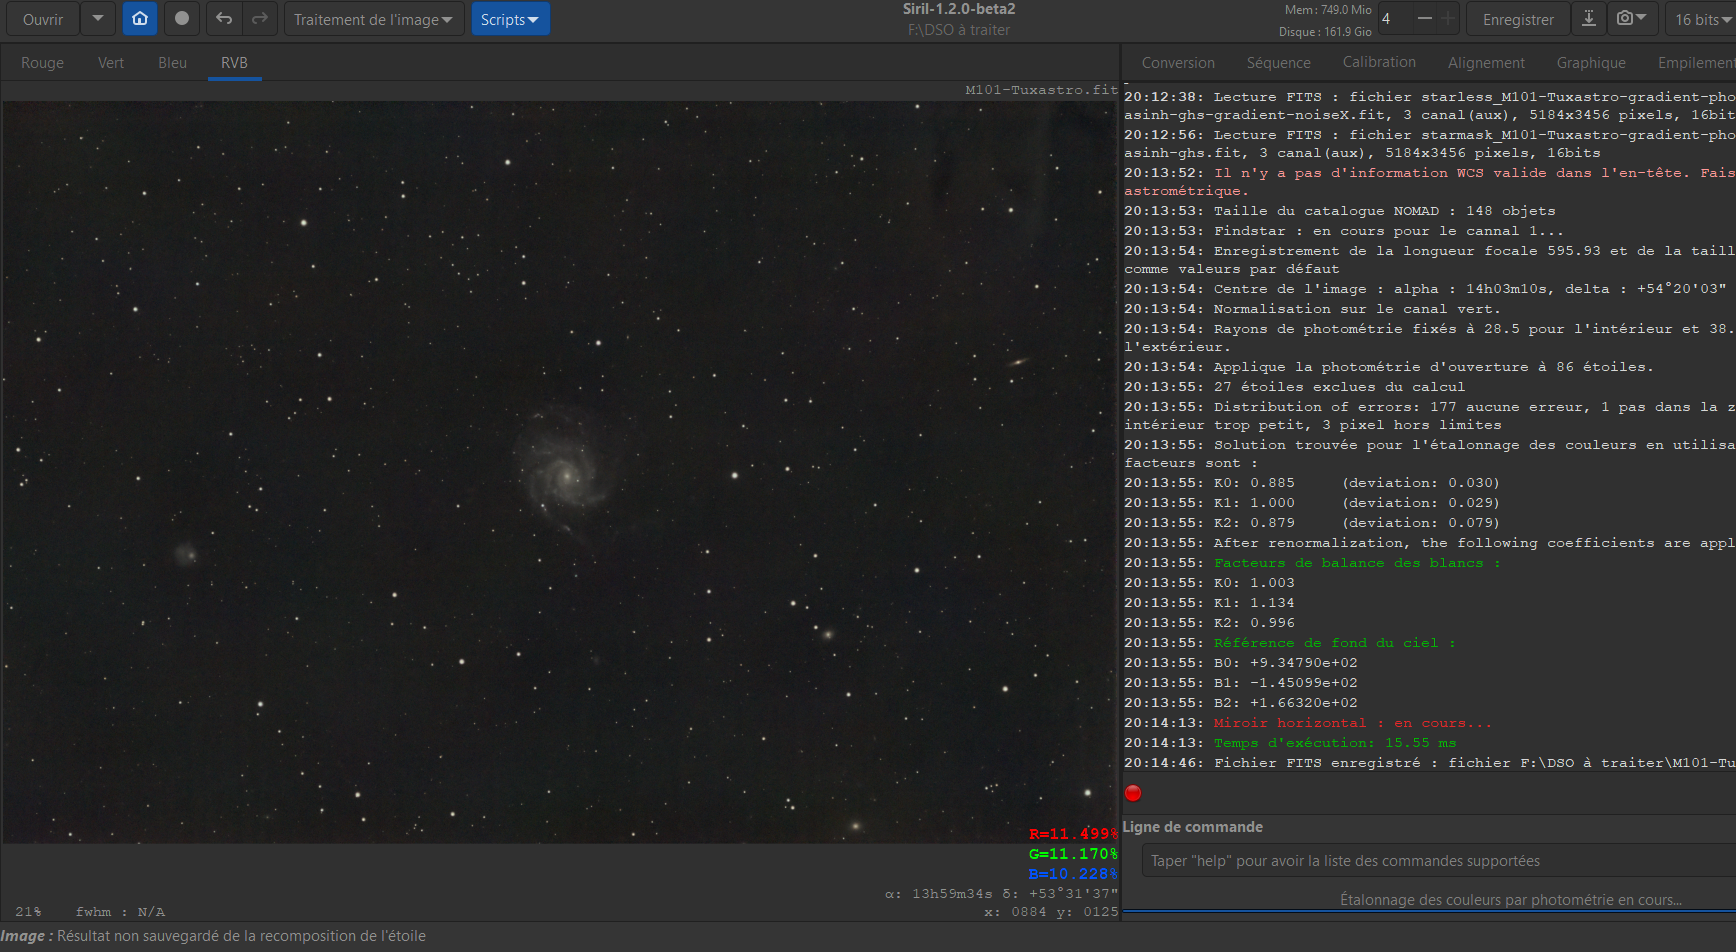This screenshot has width=1736, height=952.
Task: Select the RVB channel tab
Action: tap(234, 62)
